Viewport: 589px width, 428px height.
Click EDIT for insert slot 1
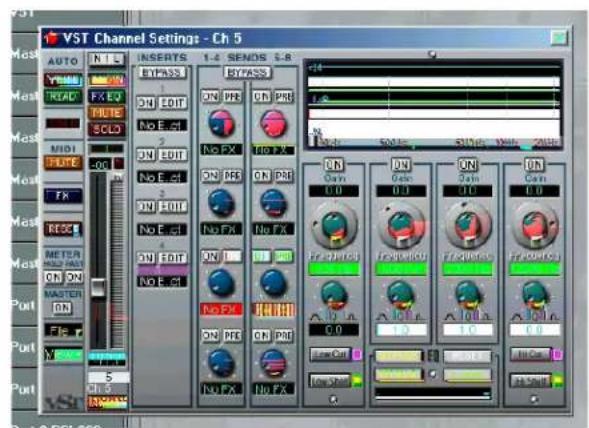click(x=172, y=103)
